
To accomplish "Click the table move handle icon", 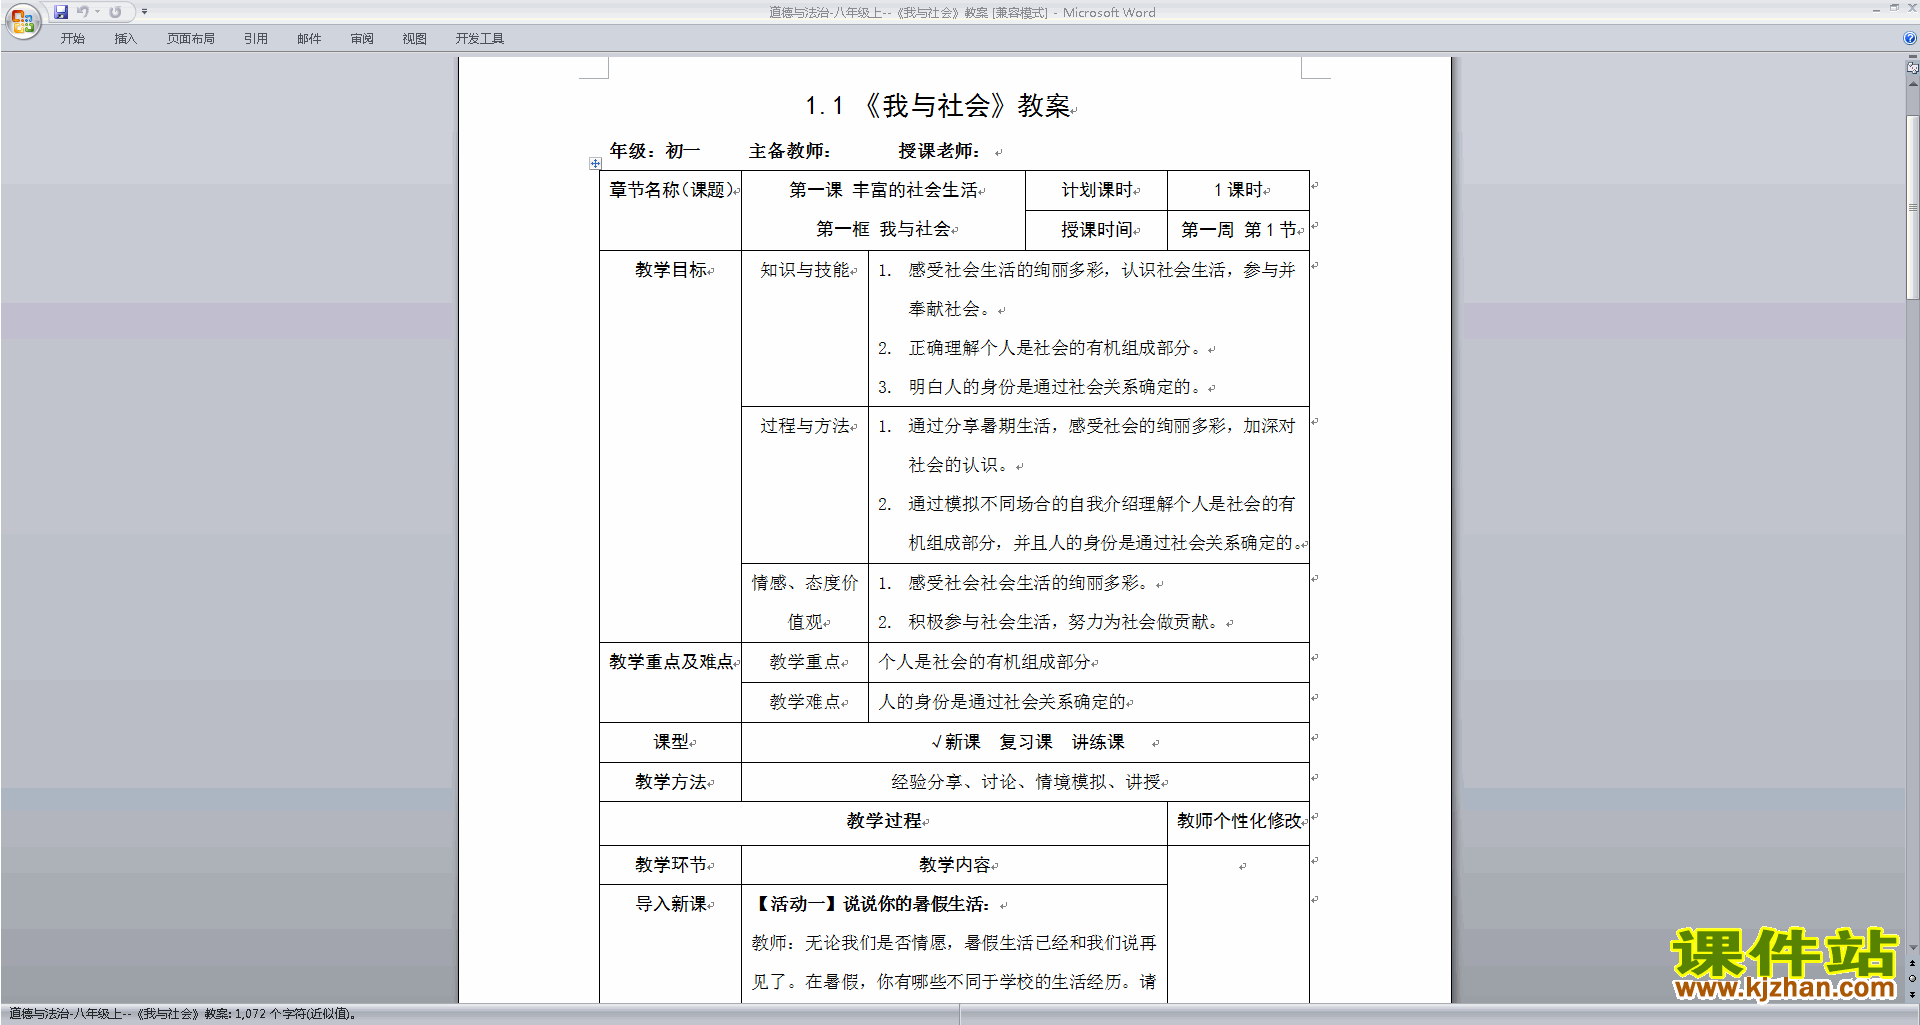I will (595, 163).
